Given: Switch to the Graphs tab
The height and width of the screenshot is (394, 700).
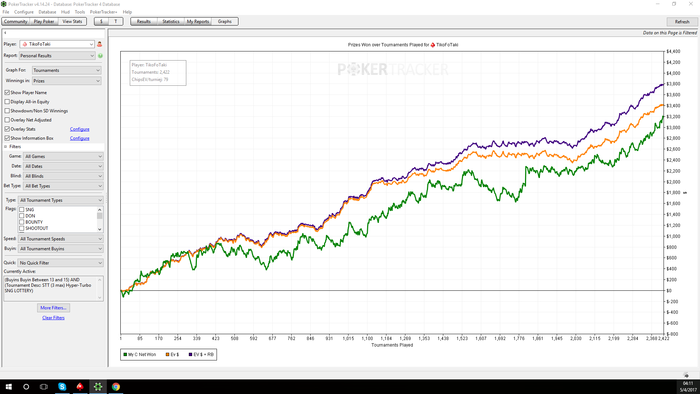Looking at the screenshot, I should point(225,21).
